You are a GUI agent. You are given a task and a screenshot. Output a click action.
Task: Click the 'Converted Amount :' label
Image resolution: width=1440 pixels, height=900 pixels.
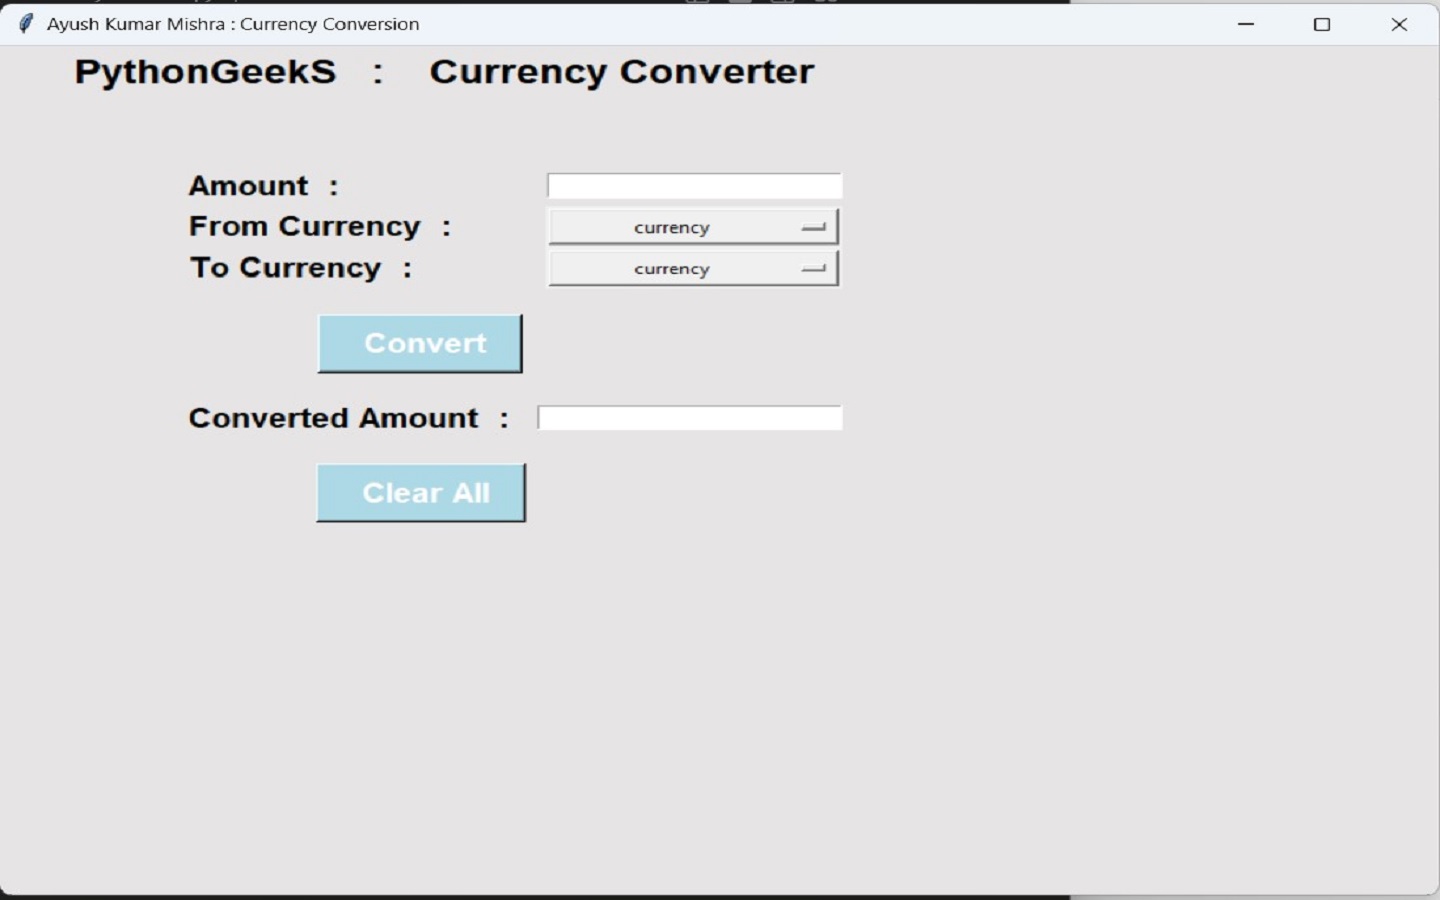(349, 418)
